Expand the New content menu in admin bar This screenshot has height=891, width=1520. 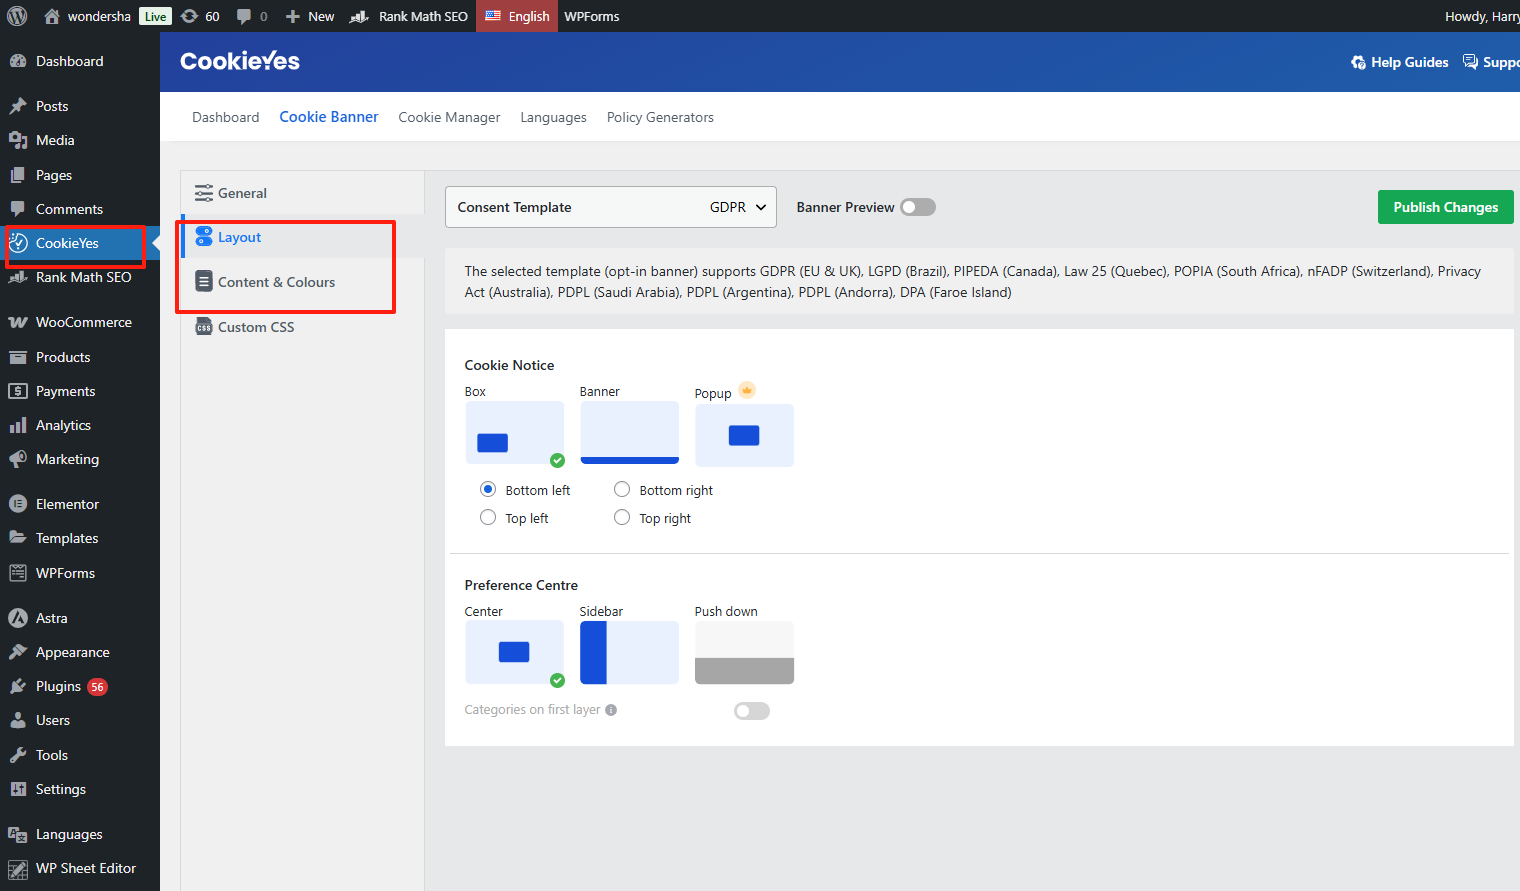coord(310,16)
